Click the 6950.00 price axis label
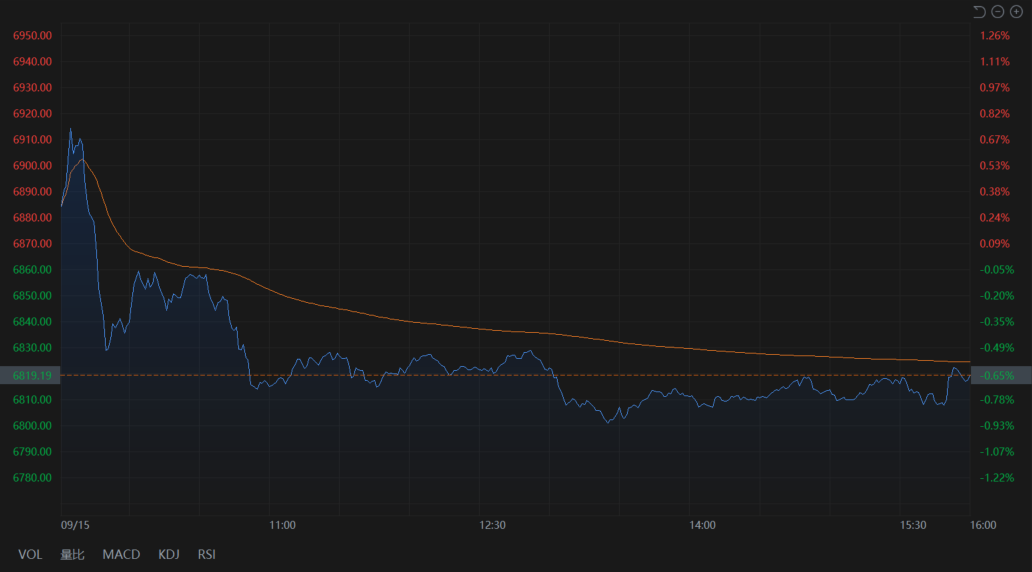The image size is (1032, 572). [x=32, y=36]
